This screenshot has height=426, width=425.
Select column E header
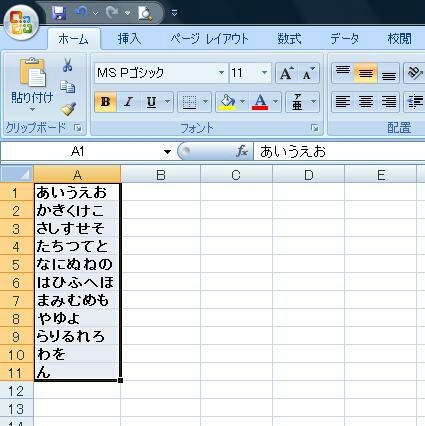click(x=381, y=174)
